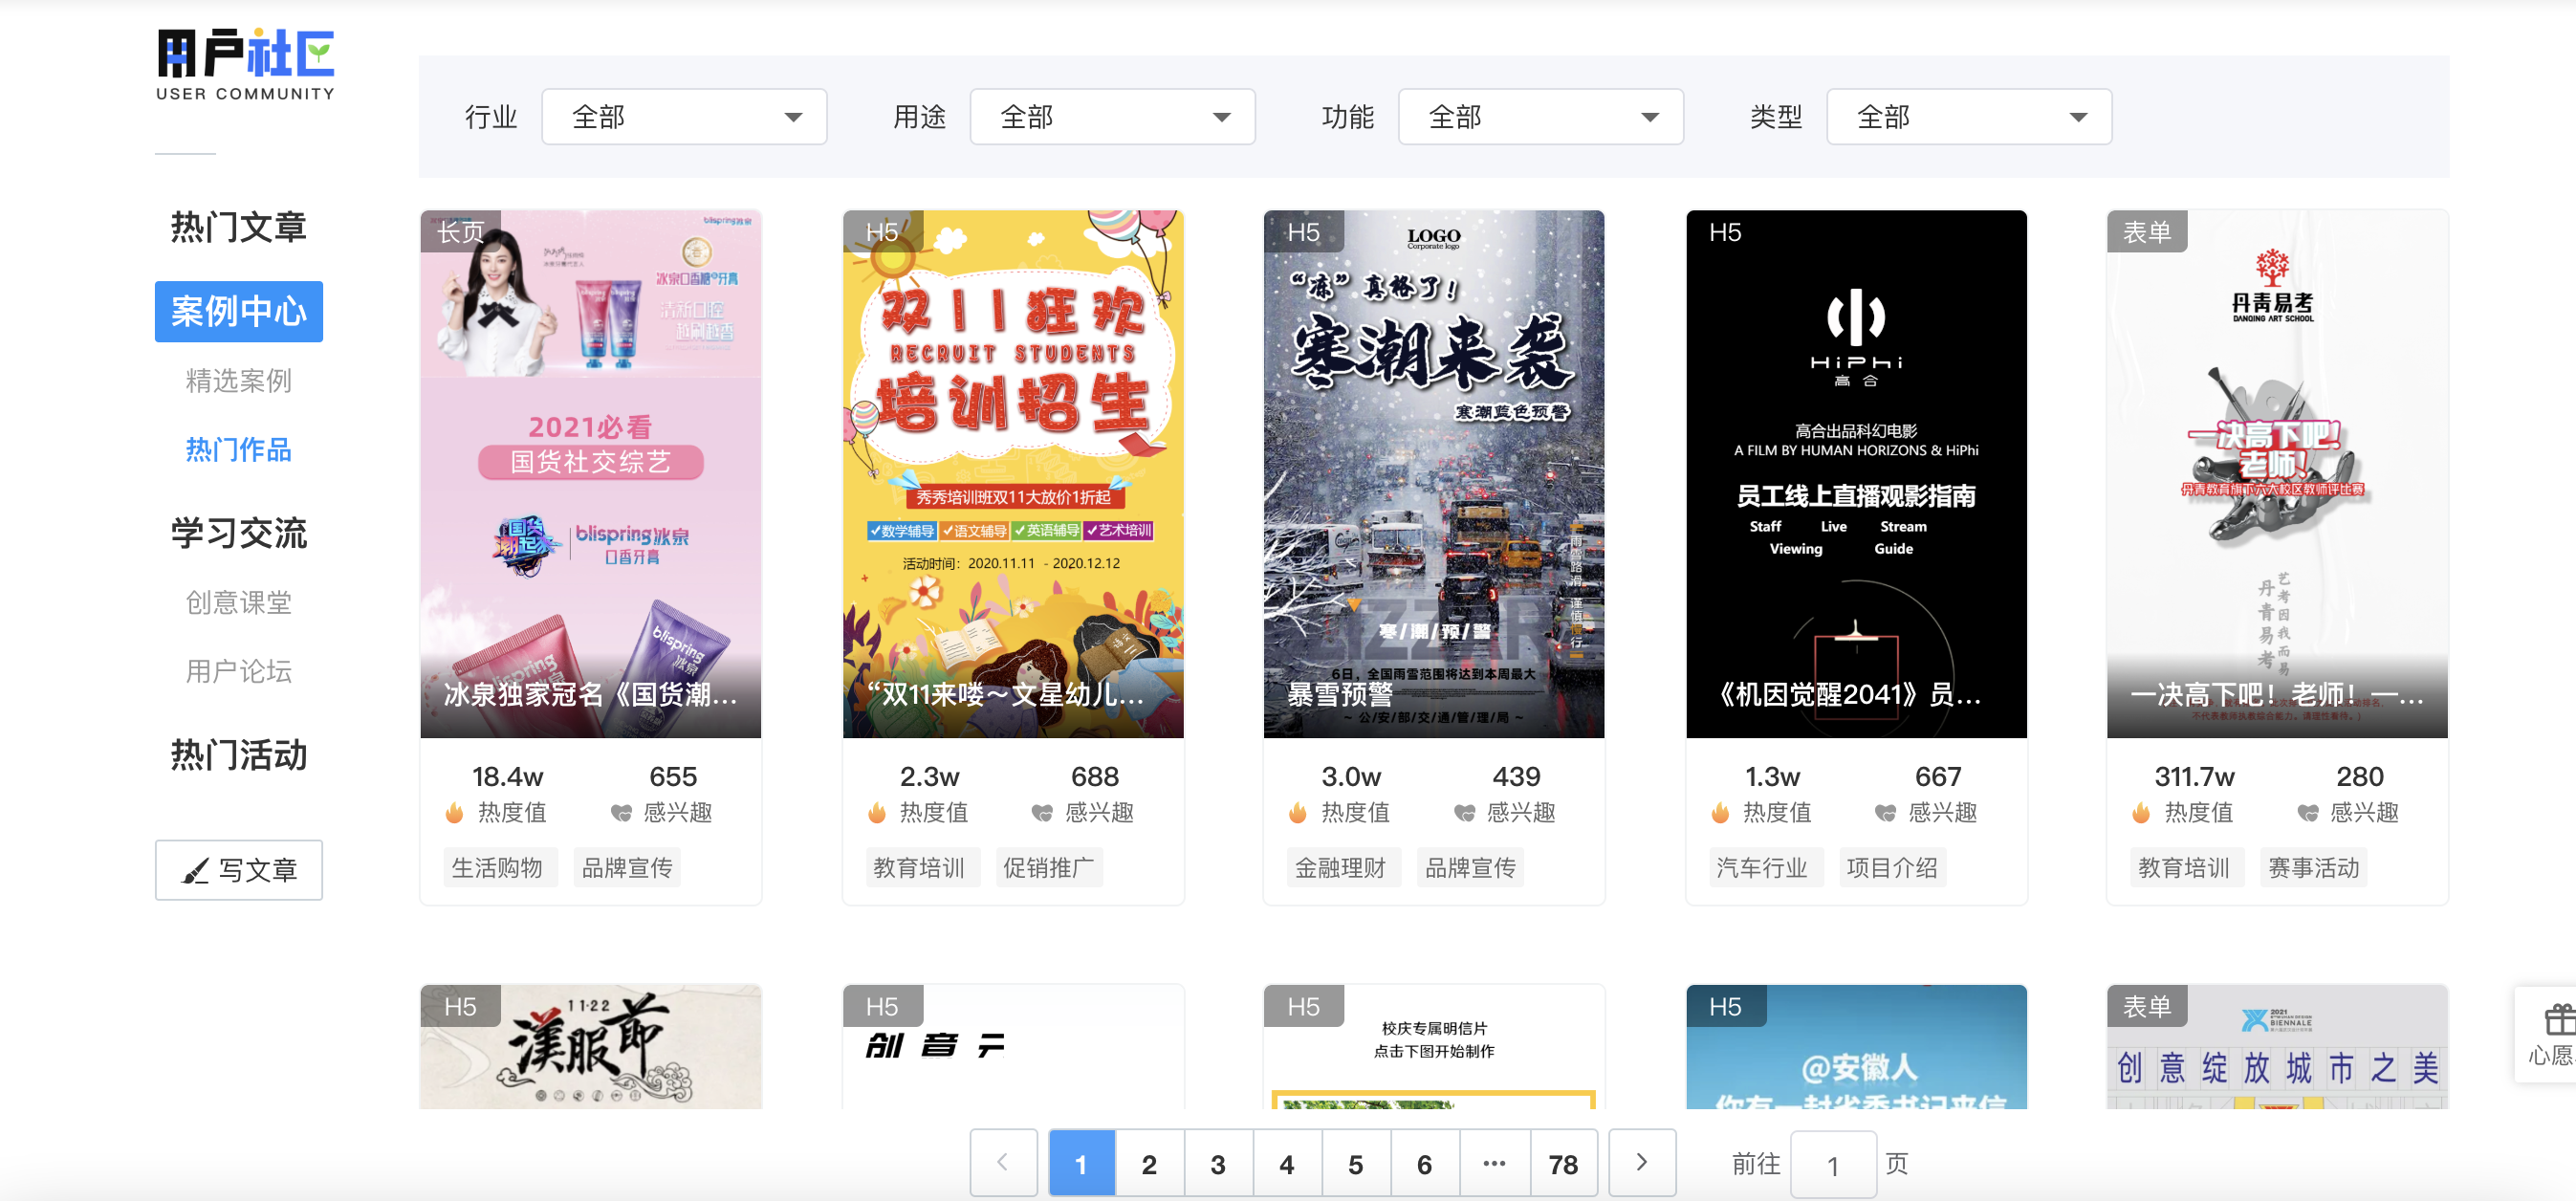Click the next page arrow in pagination
This screenshot has width=2576, height=1201.
pyautogui.click(x=1640, y=1163)
